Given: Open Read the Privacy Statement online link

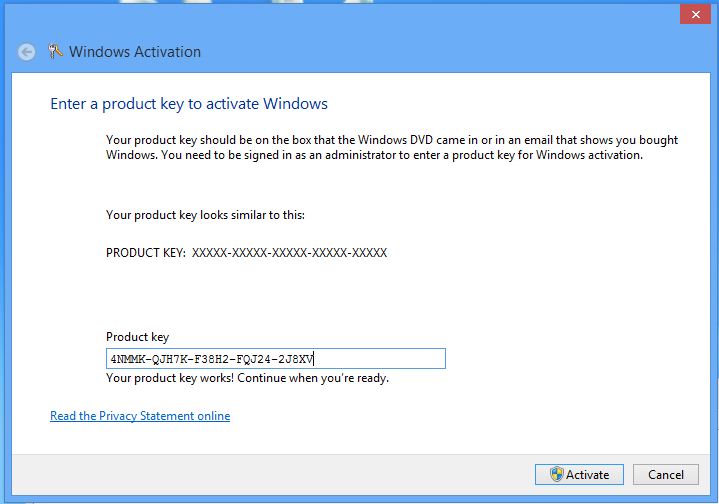Looking at the screenshot, I should click(x=140, y=415).
